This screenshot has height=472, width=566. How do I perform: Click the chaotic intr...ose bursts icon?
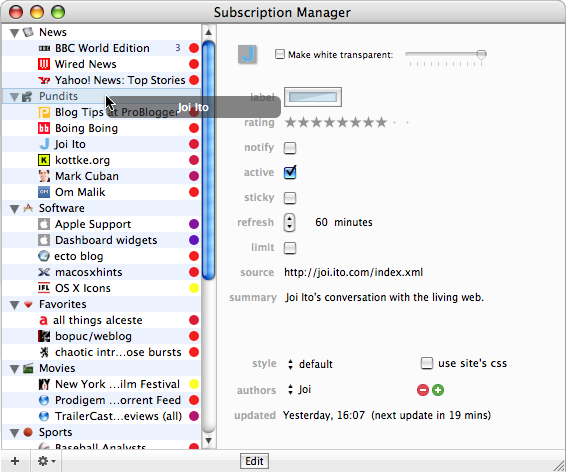[x=44, y=352]
